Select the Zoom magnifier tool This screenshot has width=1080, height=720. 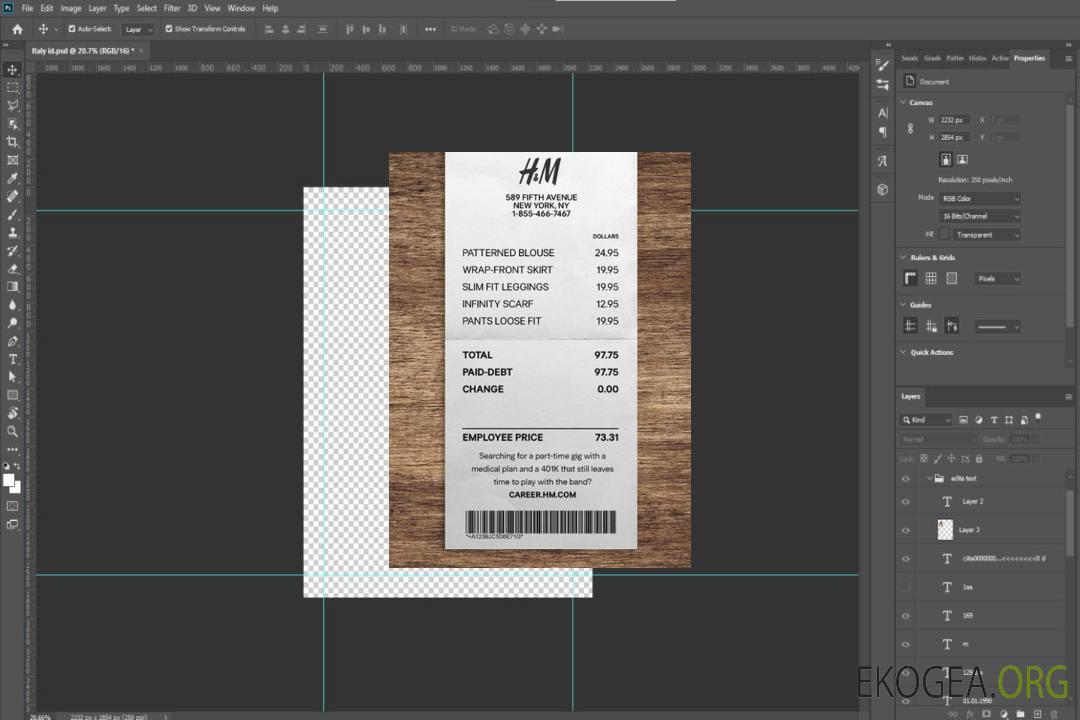click(x=12, y=431)
